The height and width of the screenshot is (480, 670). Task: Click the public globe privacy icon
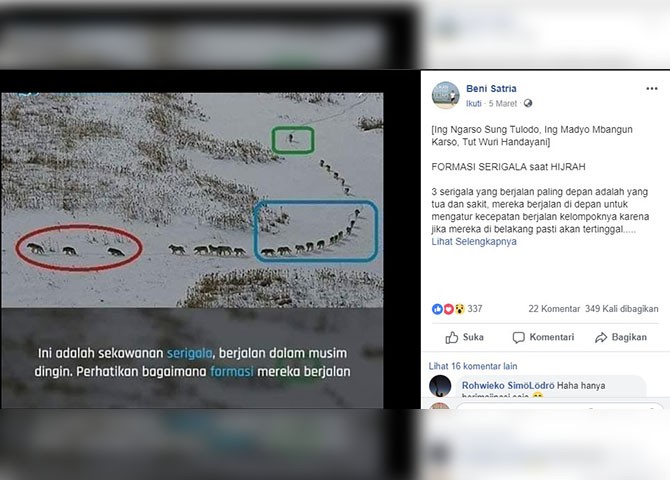528,103
